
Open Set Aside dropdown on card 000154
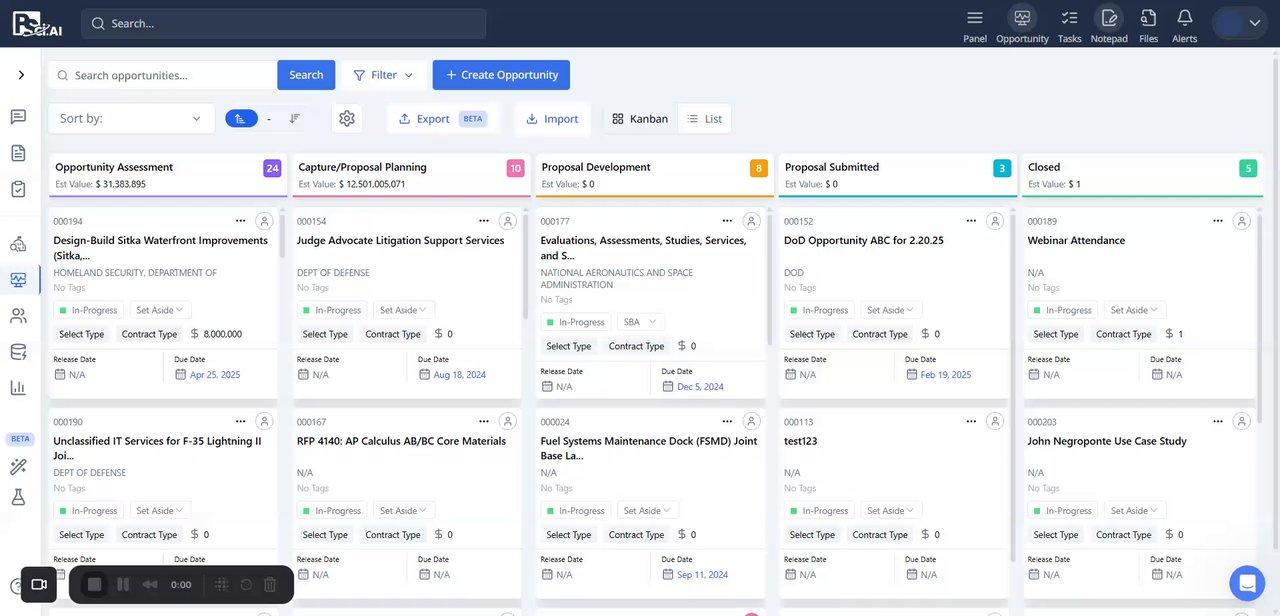point(404,310)
